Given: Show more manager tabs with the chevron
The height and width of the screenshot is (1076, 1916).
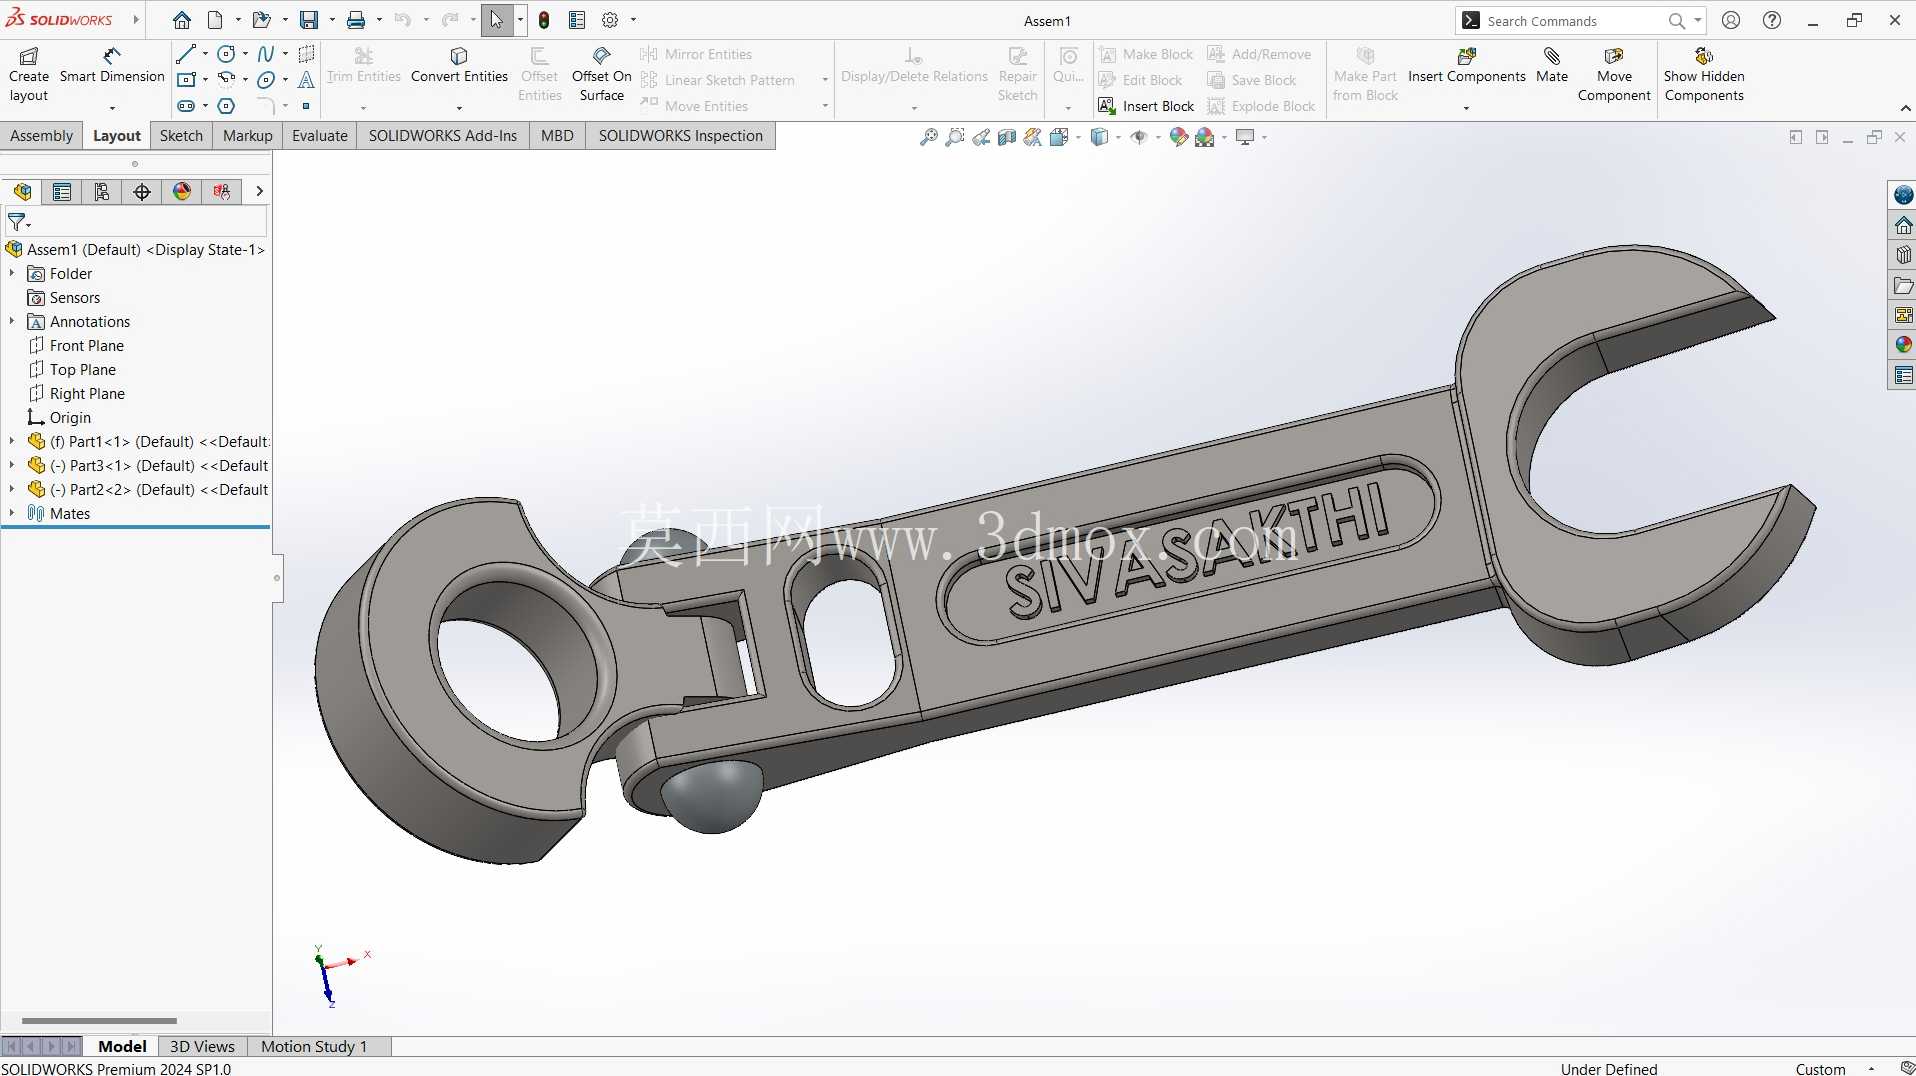Looking at the screenshot, I should click(259, 191).
